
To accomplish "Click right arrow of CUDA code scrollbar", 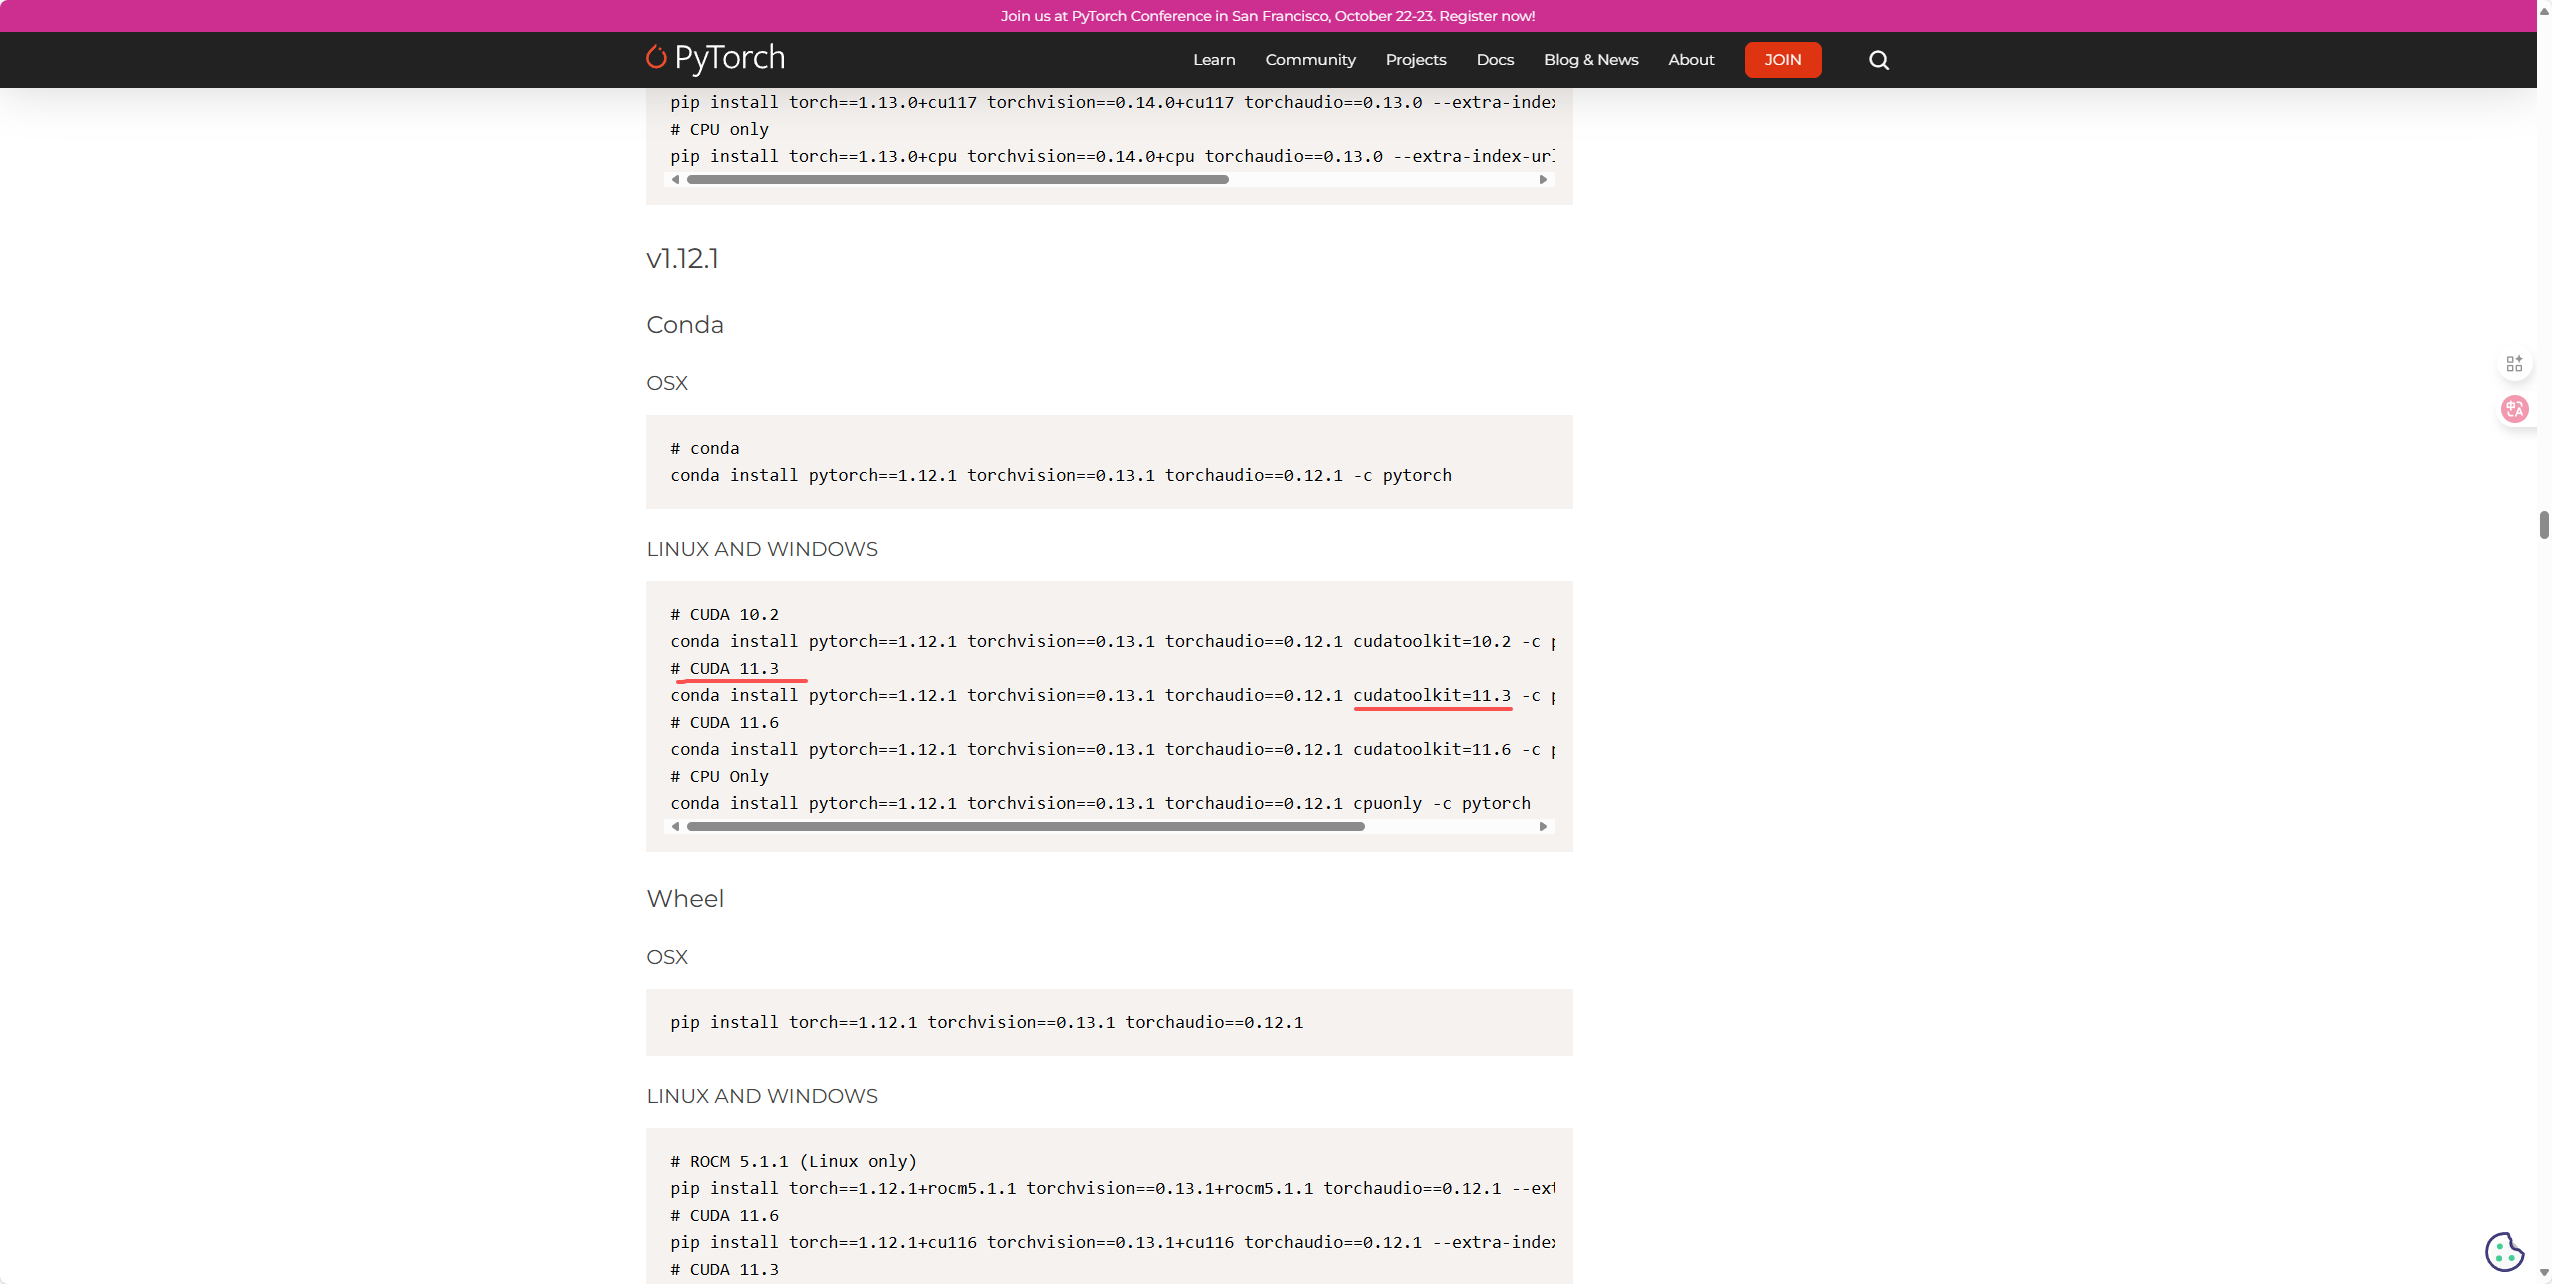I will (x=1543, y=826).
